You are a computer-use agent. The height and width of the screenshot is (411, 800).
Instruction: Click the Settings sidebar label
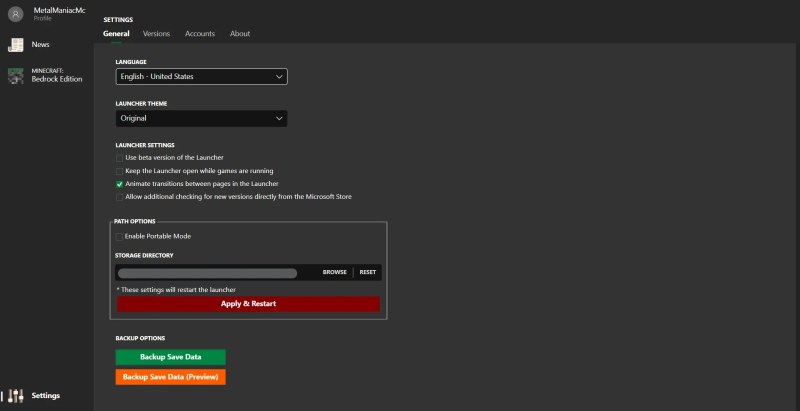(x=46, y=396)
